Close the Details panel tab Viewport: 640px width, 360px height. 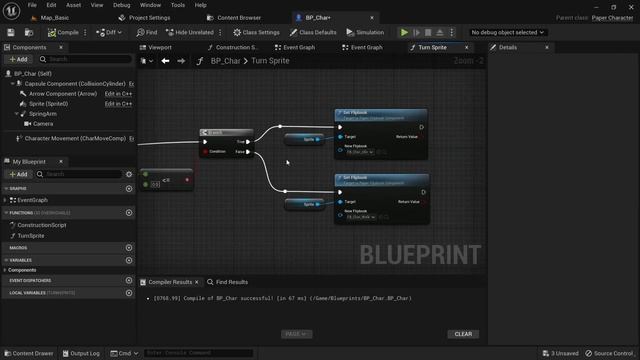click(x=547, y=47)
